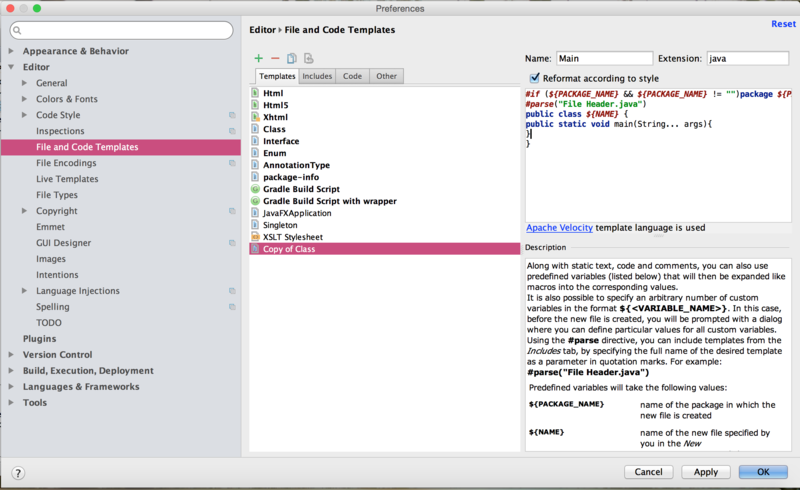The image size is (800, 490).
Task: Click the red minus Remove Template icon
Action: 275,58
